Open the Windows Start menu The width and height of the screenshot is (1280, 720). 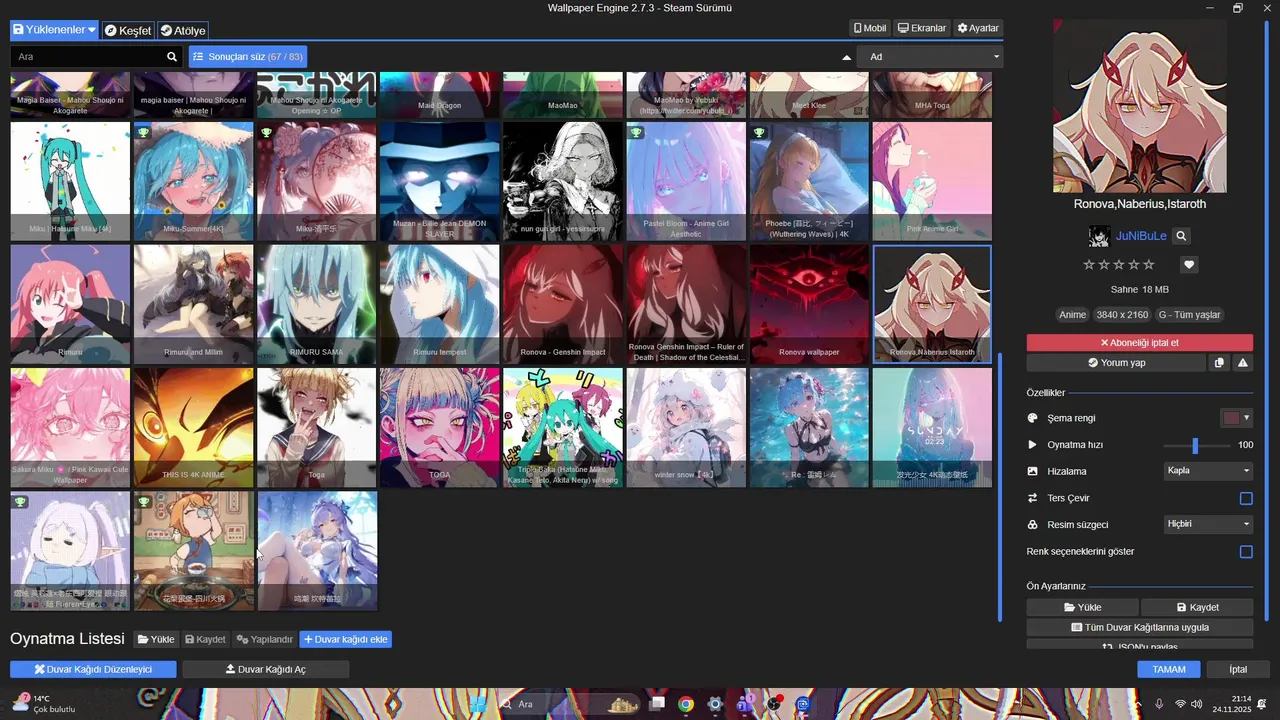478,704
